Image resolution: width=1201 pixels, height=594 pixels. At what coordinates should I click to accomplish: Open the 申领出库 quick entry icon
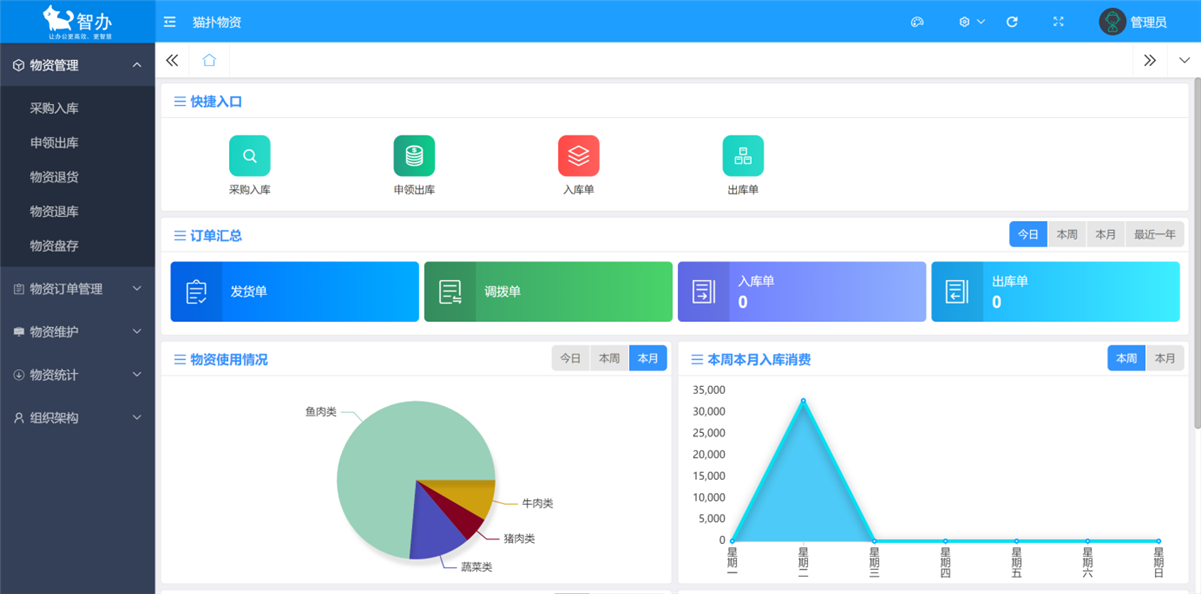(x=414, y=156)
